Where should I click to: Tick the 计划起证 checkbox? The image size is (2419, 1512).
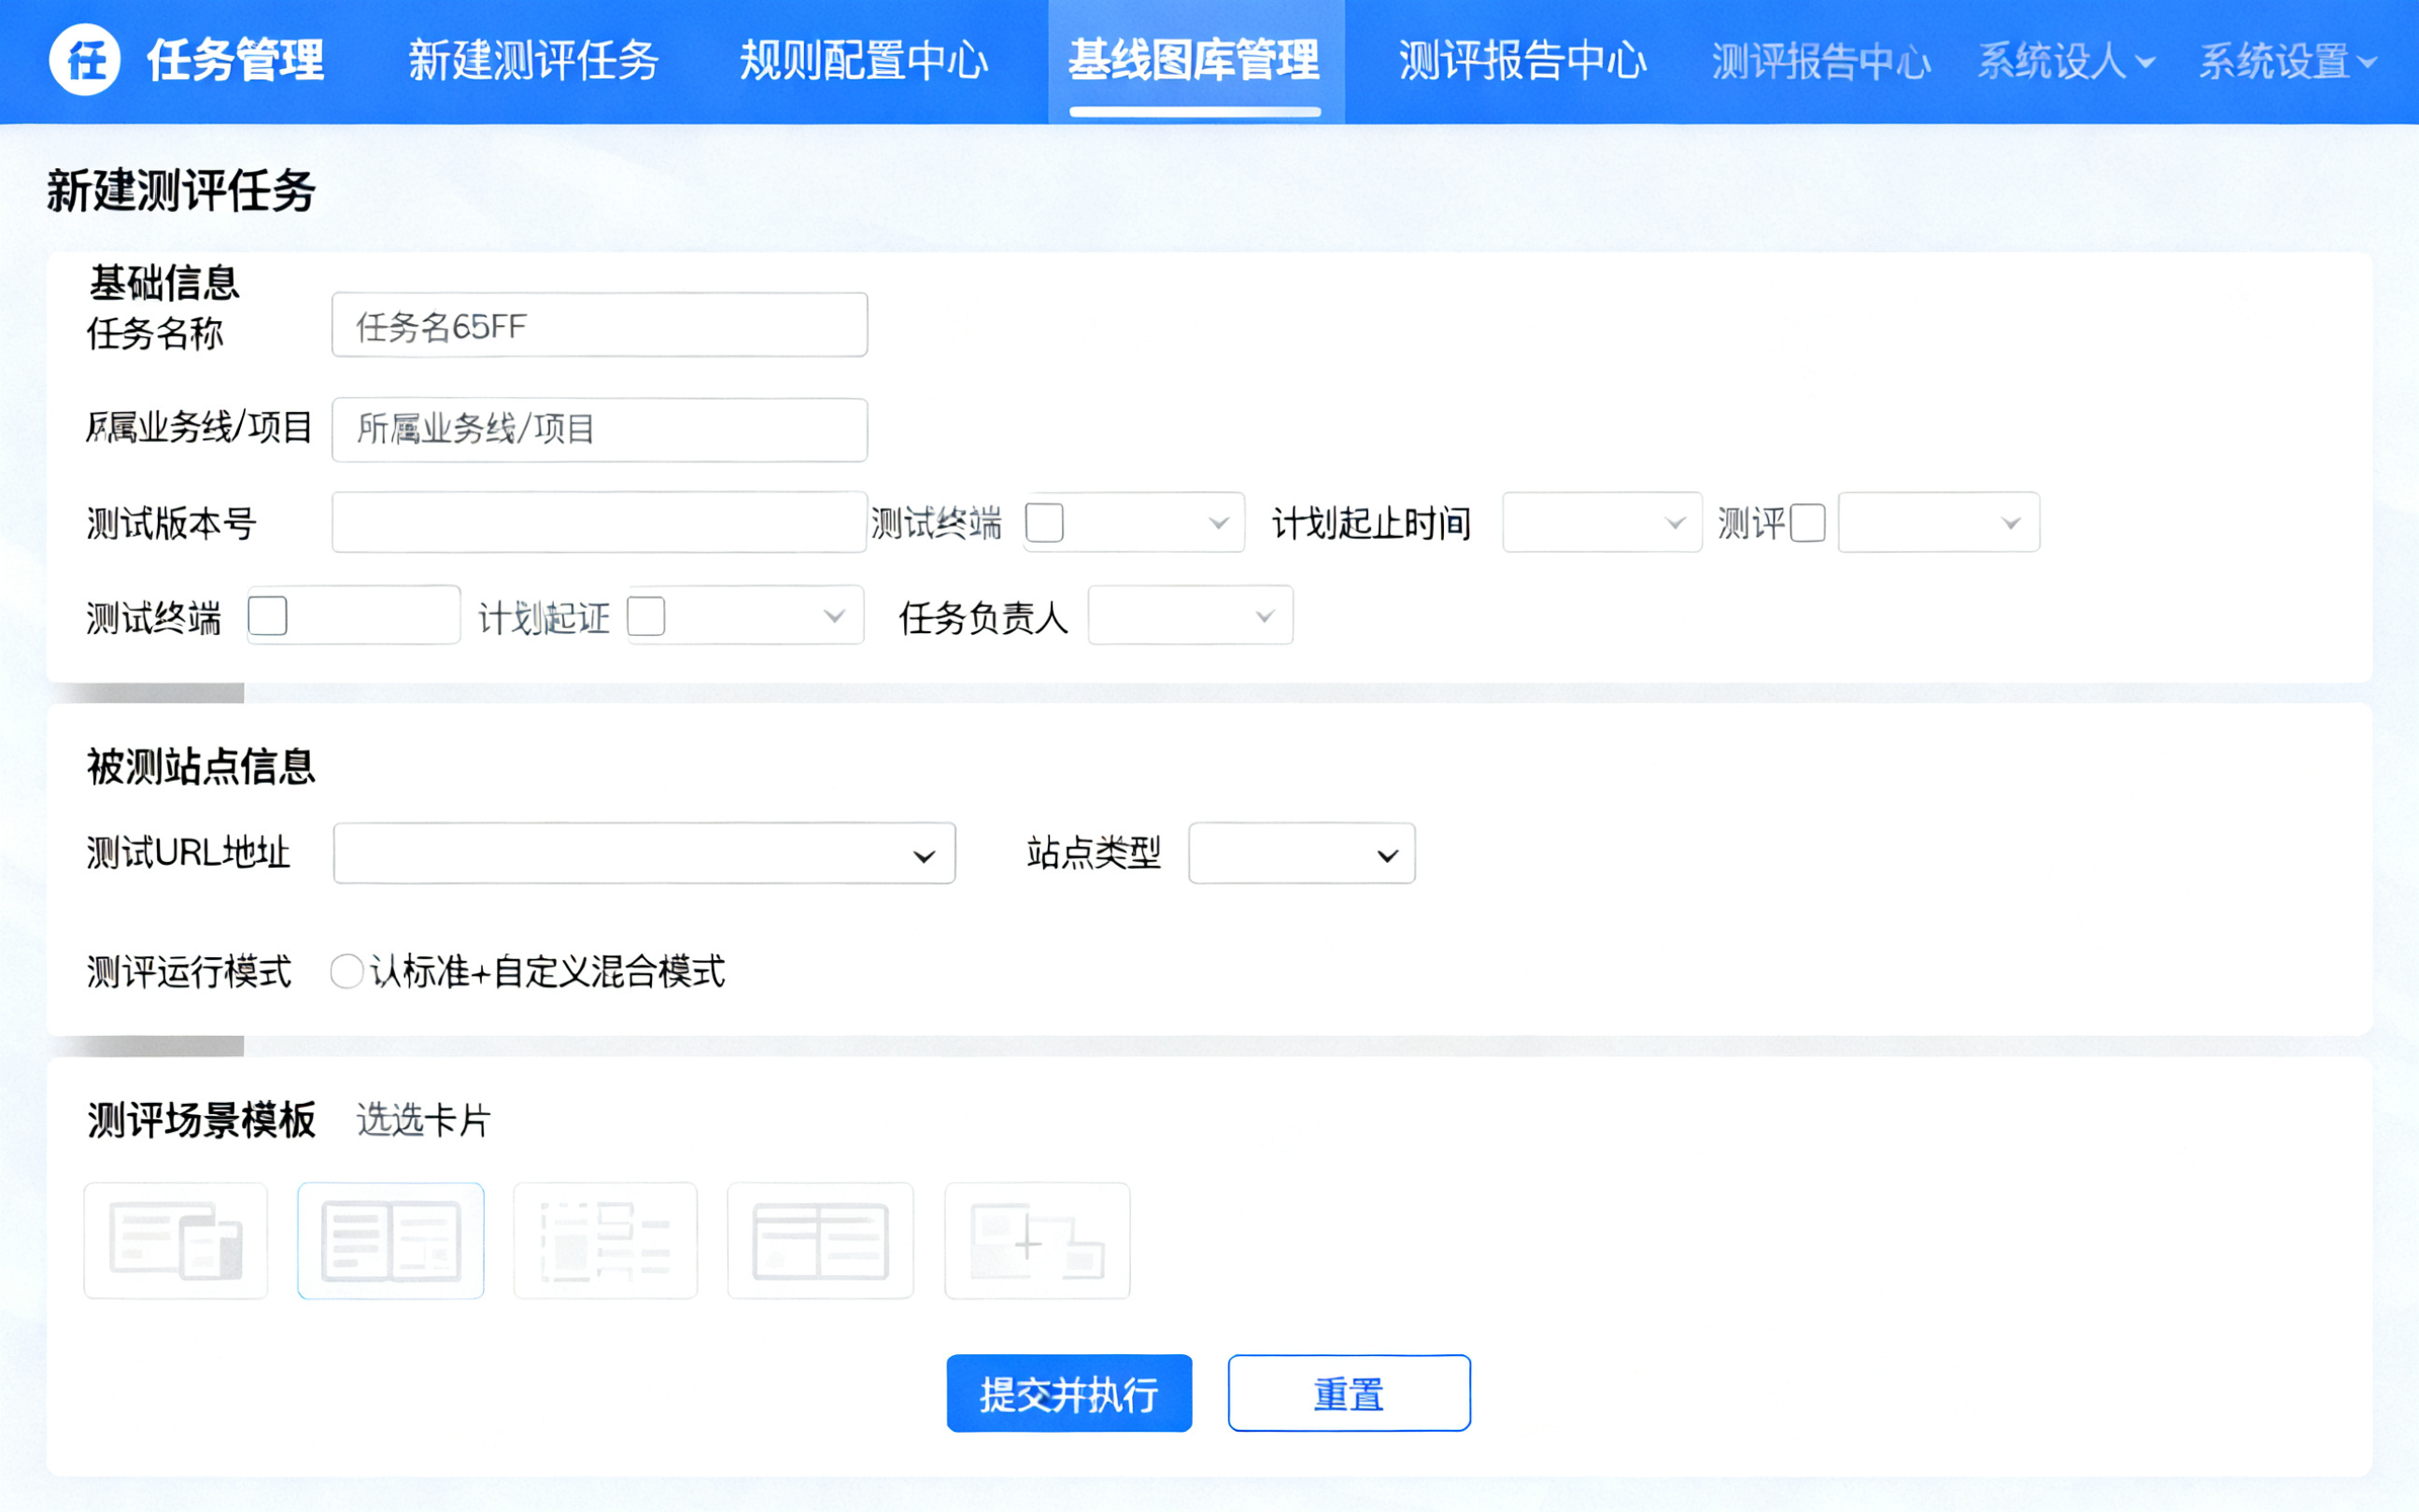coord(646,616)
